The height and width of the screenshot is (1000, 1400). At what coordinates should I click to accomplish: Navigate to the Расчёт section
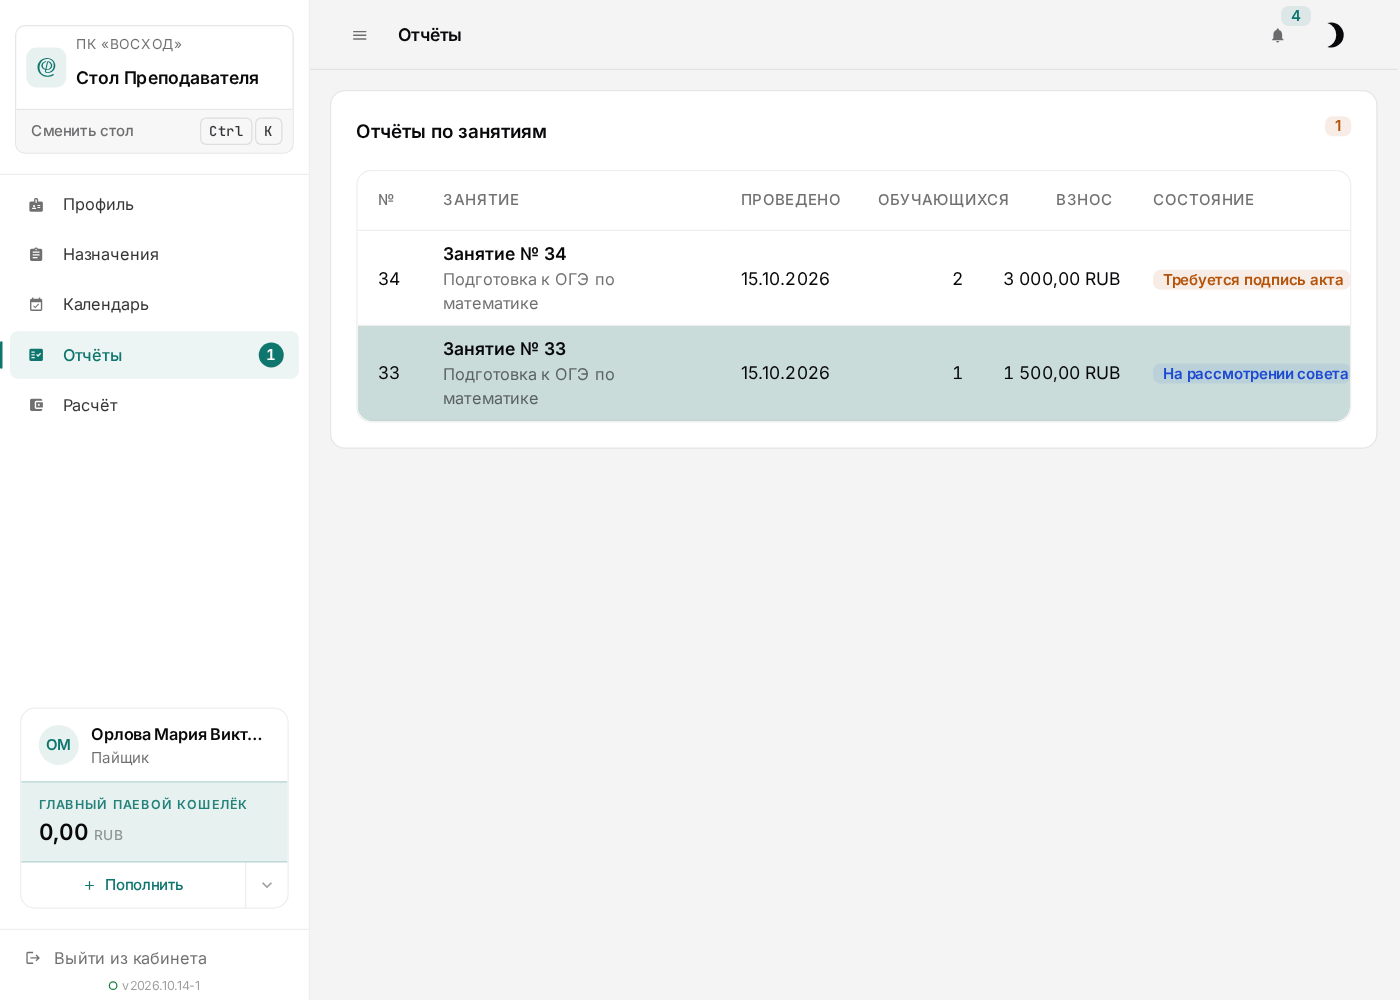click(x=154, y=405)
